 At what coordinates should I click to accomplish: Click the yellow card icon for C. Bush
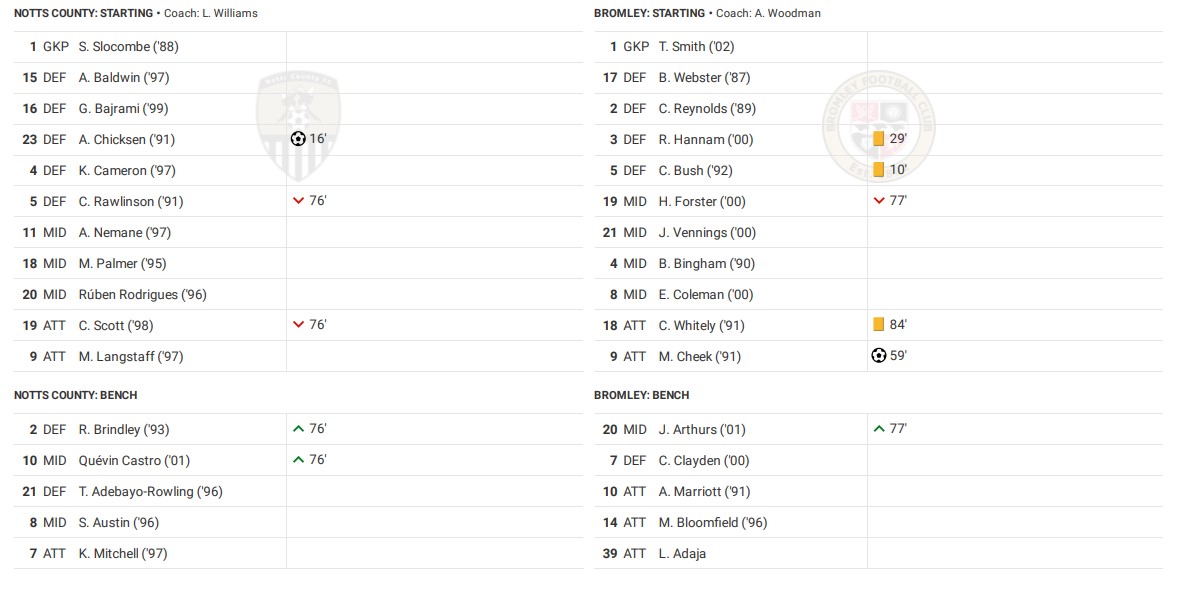[x=879, y=170]
